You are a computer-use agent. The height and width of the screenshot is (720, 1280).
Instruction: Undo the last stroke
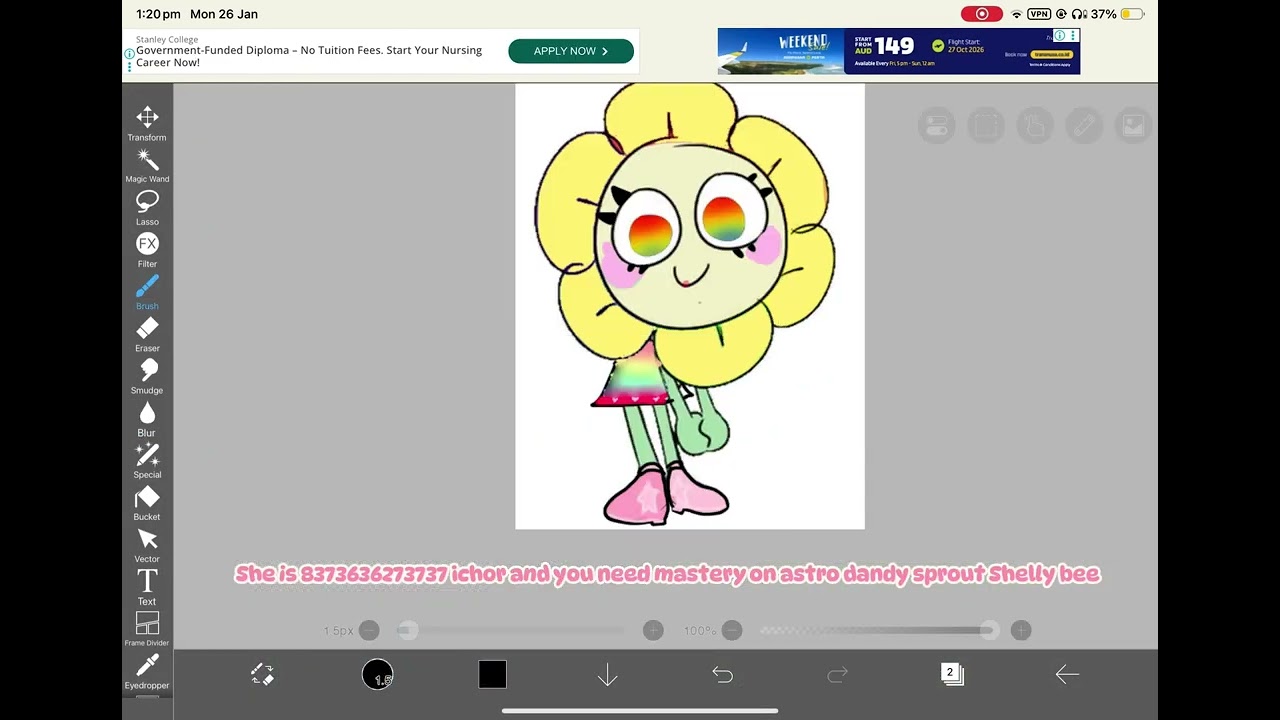click(722, 675)
